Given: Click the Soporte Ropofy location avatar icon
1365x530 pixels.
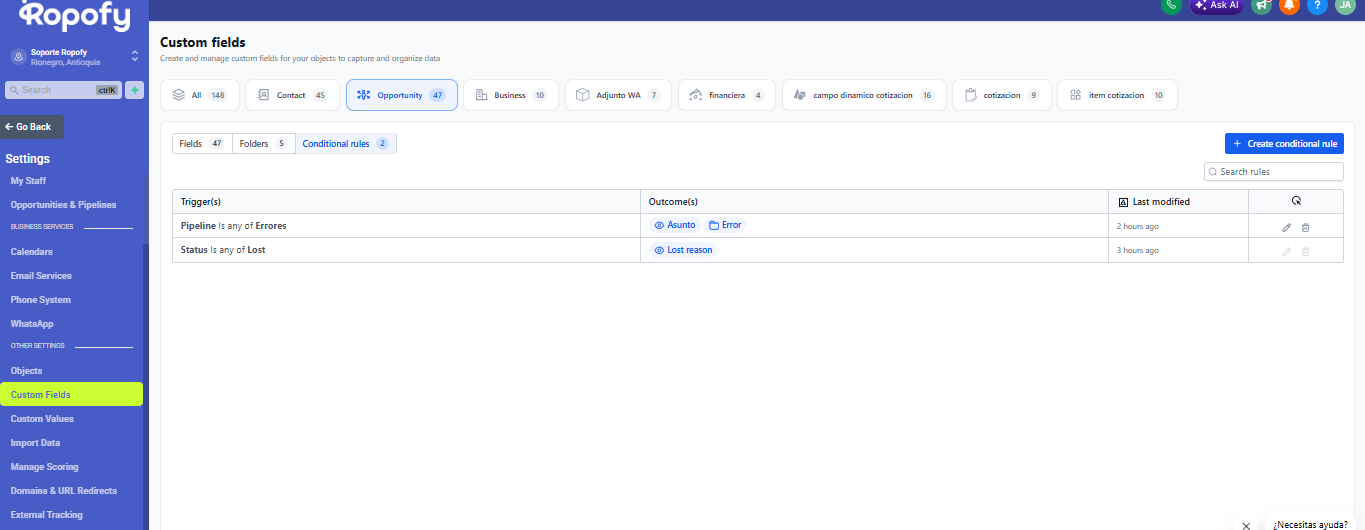Looking at the screenshot, I should (18, 57).
